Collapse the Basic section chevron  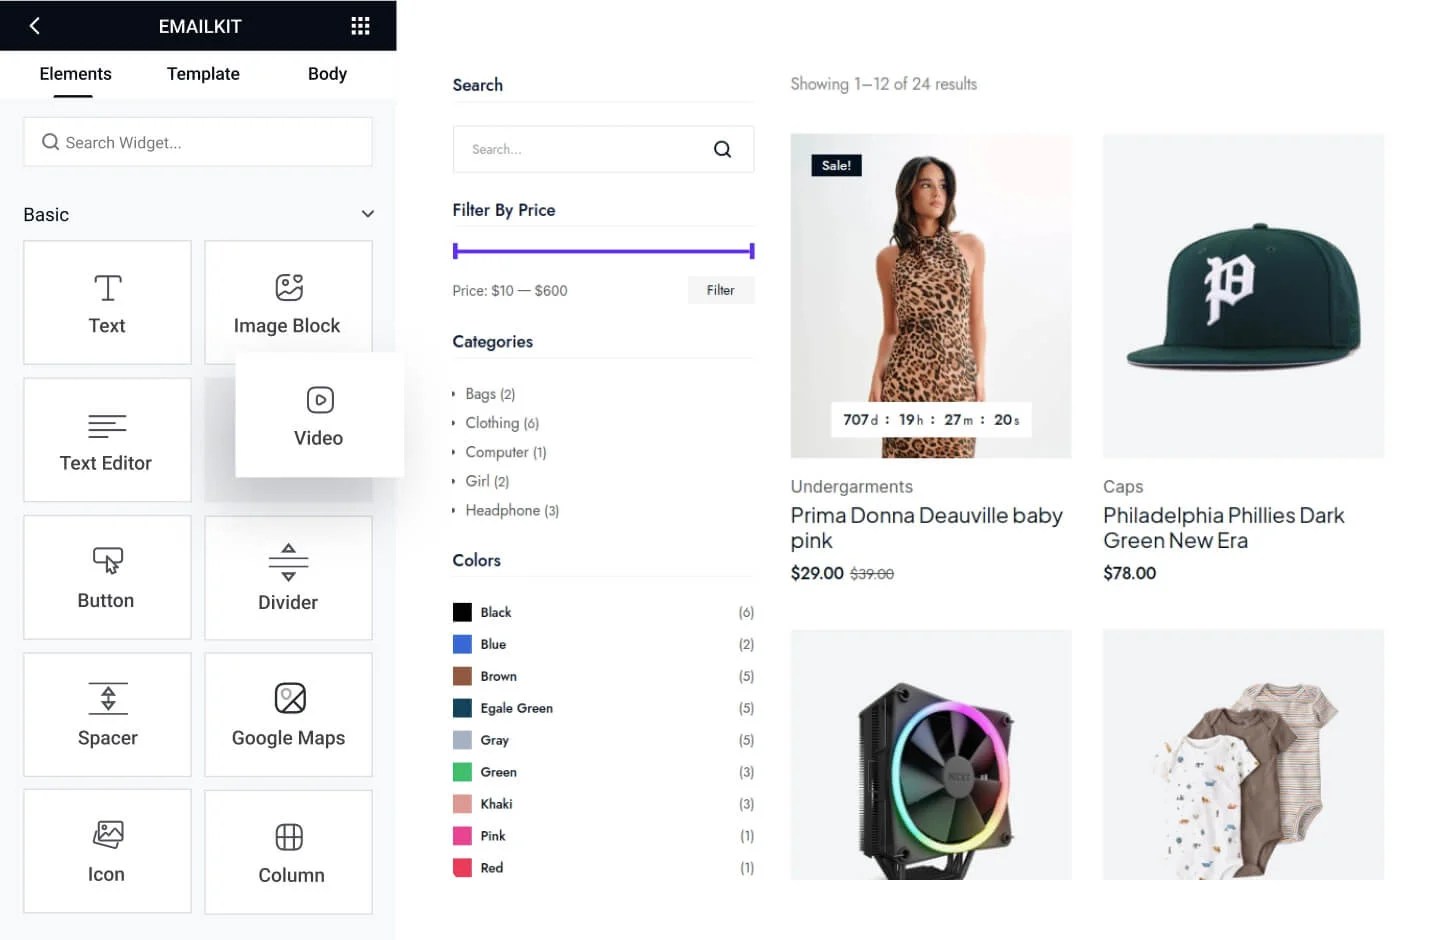click(368, 214)
